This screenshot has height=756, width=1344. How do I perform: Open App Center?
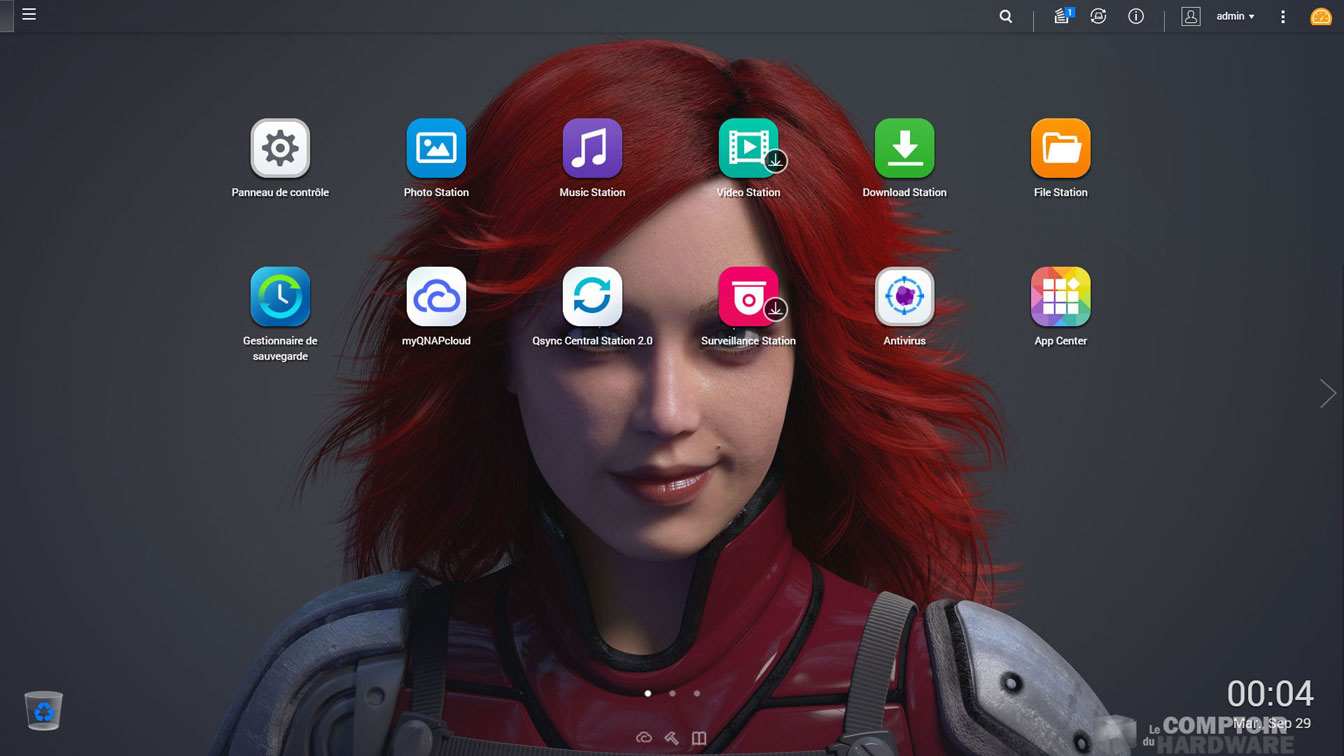[x=1060, y=297]
